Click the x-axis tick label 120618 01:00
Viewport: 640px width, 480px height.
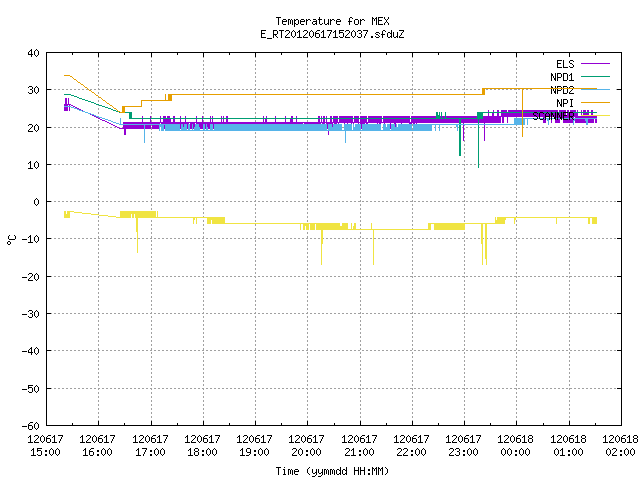coord(569,446)
